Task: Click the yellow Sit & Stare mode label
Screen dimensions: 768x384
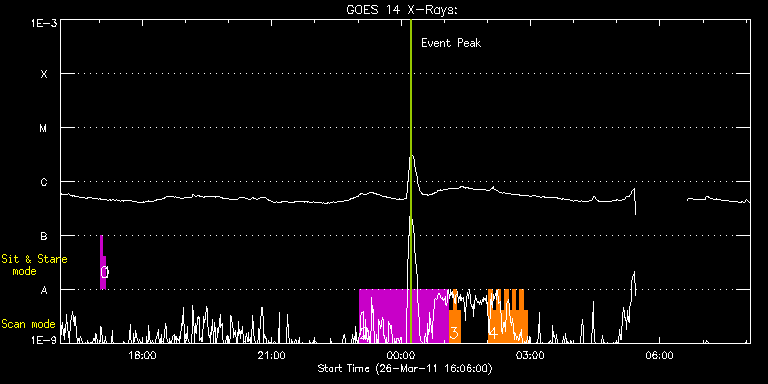Action: 34,265
